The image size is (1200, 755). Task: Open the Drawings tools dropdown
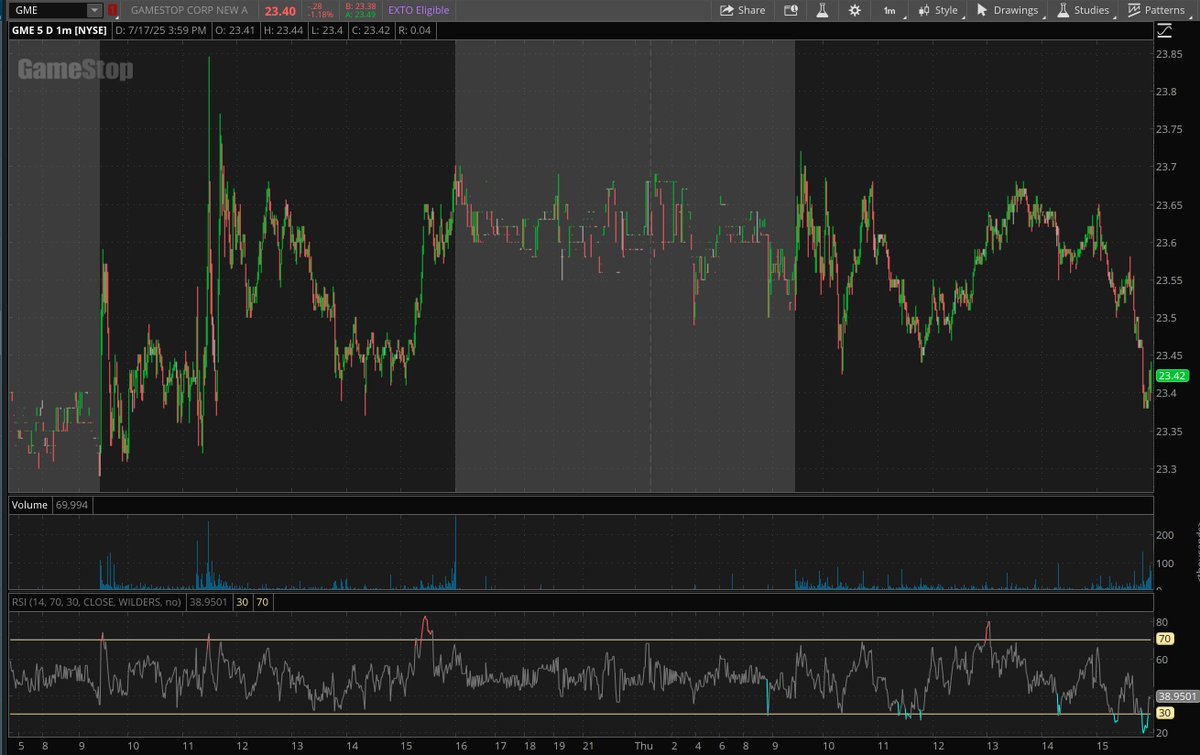(1006, 10)
